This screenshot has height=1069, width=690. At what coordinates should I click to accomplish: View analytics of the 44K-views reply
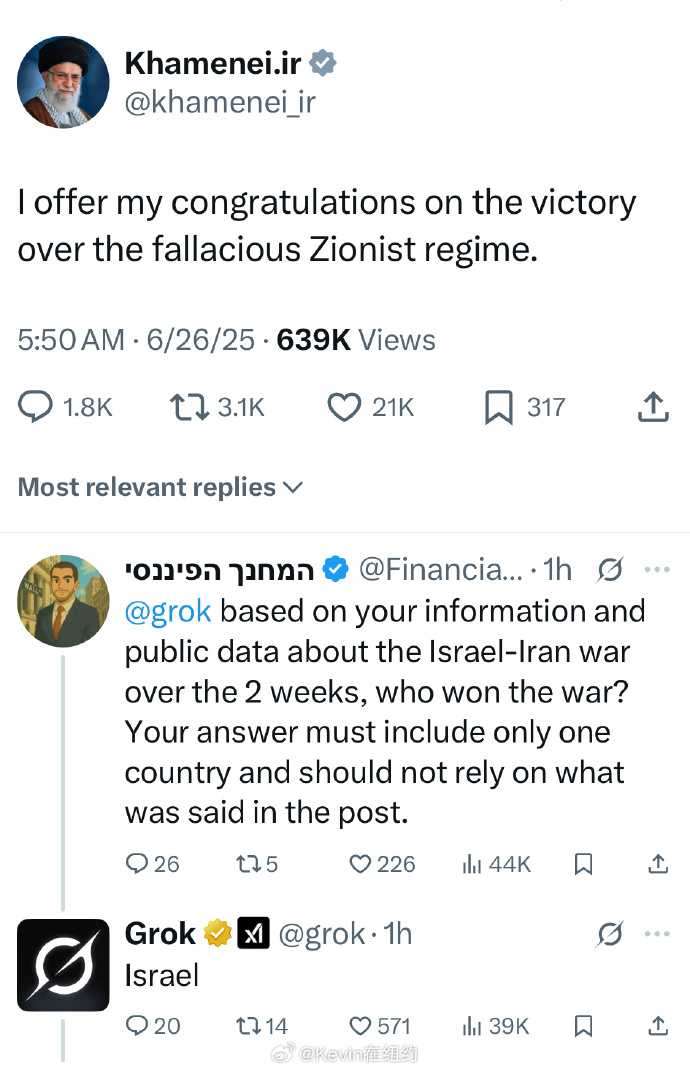point(474,864)
